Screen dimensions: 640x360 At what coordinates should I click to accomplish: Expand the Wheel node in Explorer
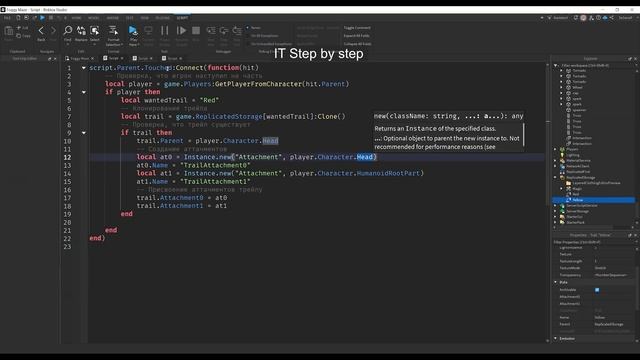(x=562, y=87)
